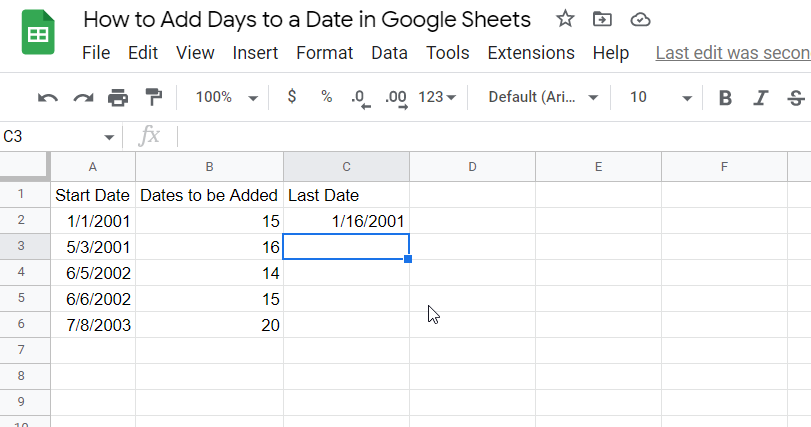Viewport: 811px width, 427px height.
Task: Open the Extensions menu
Action: click(531, 53)
